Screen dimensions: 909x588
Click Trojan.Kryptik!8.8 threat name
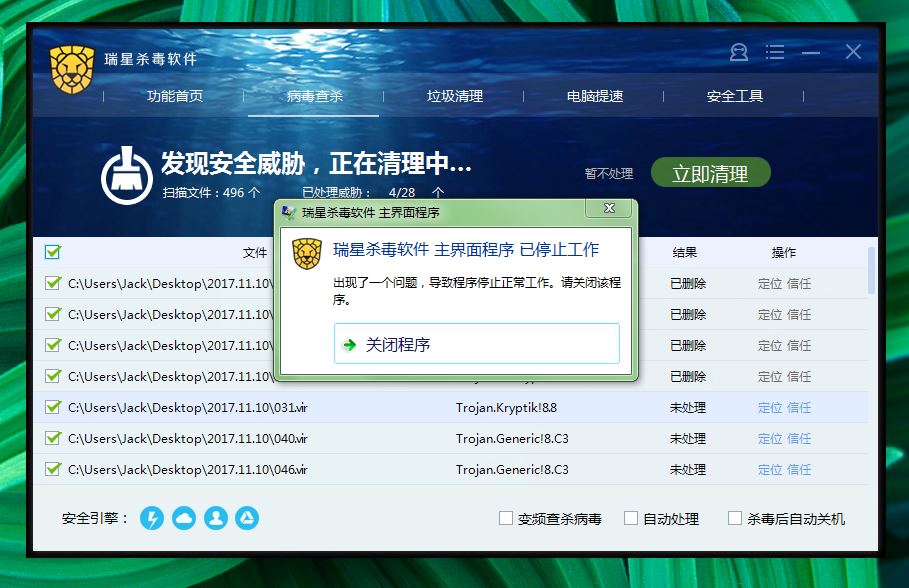pyautogui.click(x=506, y=408)
